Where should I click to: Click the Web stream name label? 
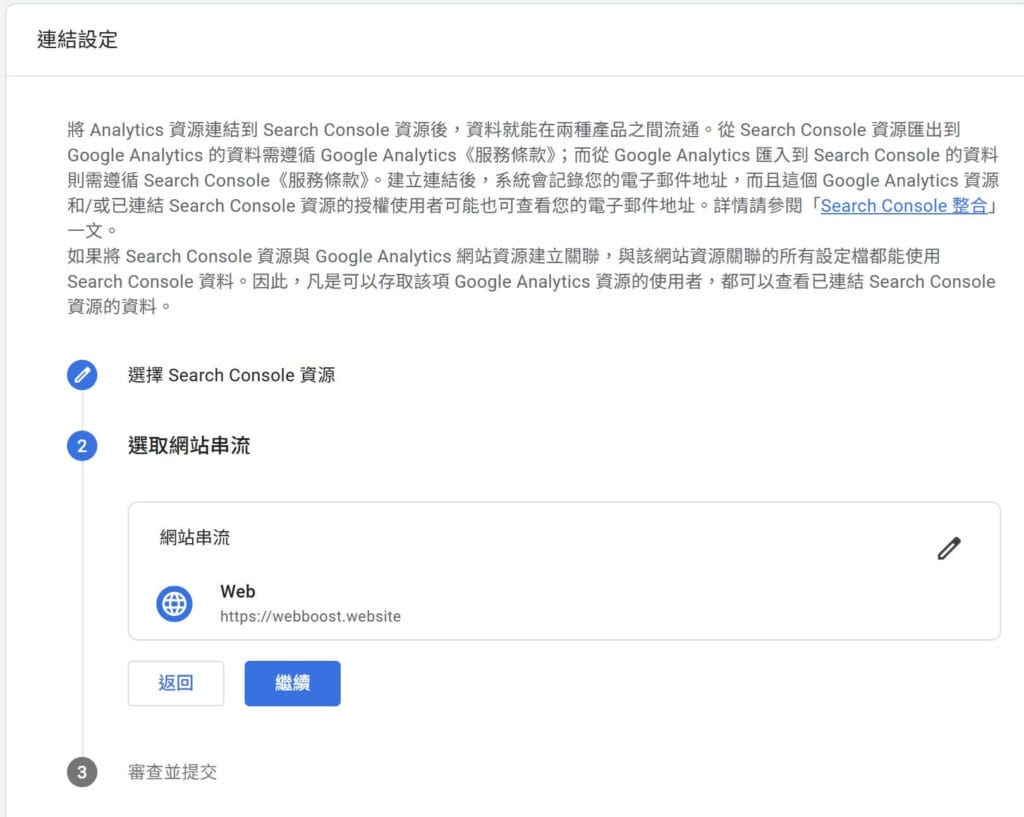coord(237,591)
